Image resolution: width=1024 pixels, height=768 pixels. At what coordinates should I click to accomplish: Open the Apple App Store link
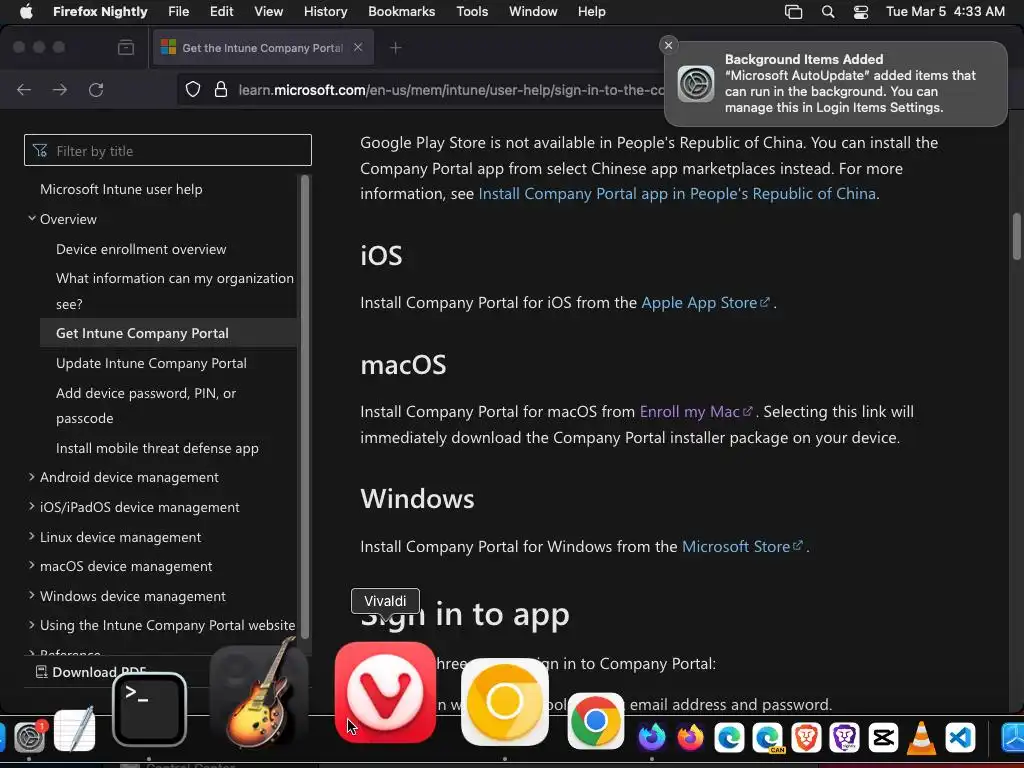[x=705, y=302]
